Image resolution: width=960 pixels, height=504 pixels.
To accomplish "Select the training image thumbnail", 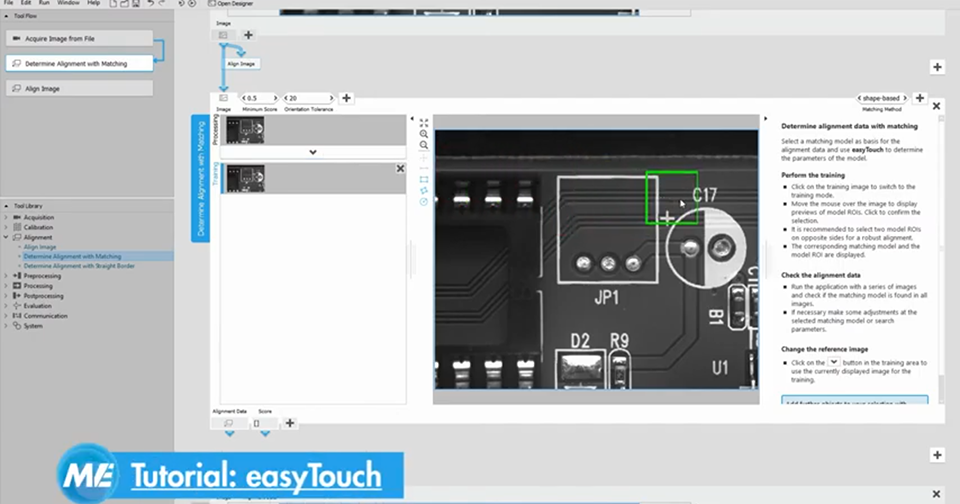I will [246, 179].
